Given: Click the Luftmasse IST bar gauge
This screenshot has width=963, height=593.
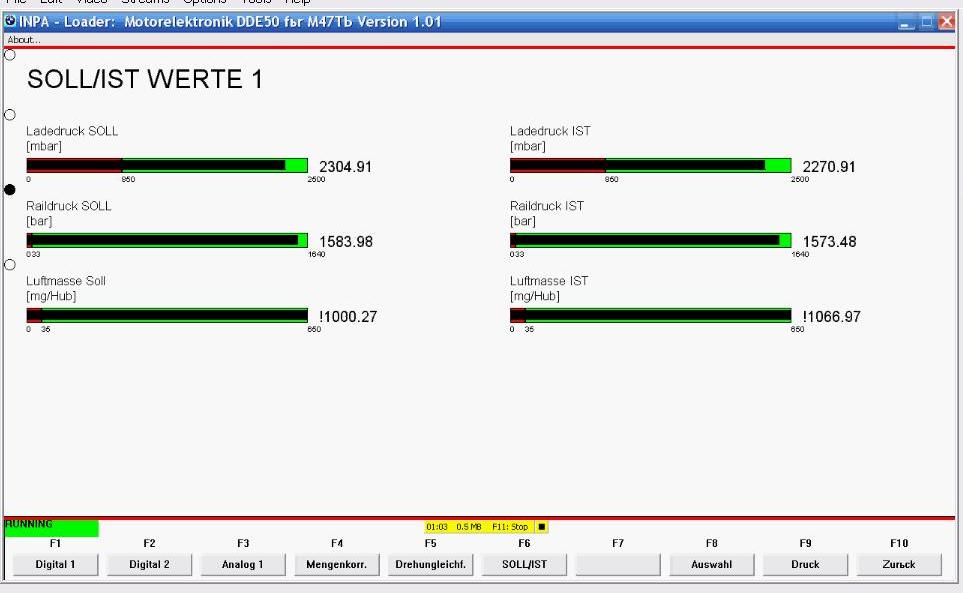Looking at the screenshot, I should pyautogui.click(x=650, y=315).
